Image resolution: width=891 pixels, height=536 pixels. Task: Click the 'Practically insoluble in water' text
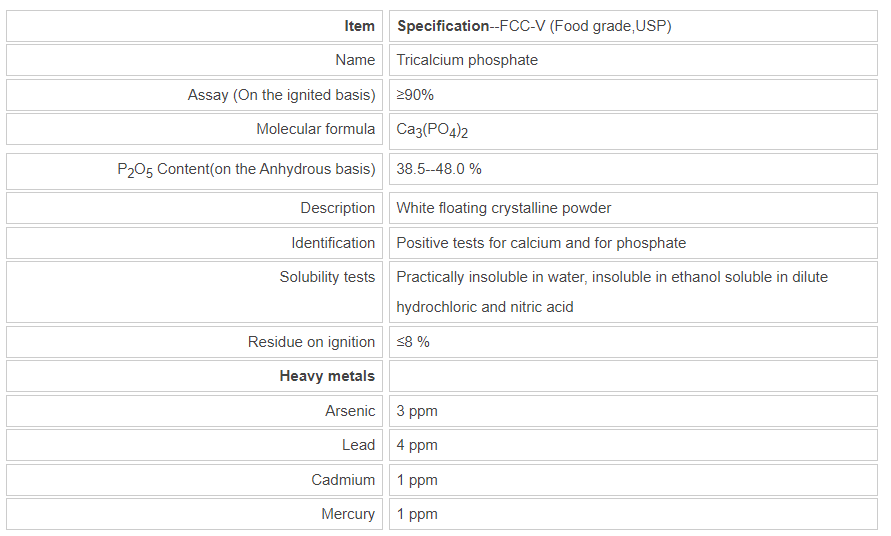point(500,277)
